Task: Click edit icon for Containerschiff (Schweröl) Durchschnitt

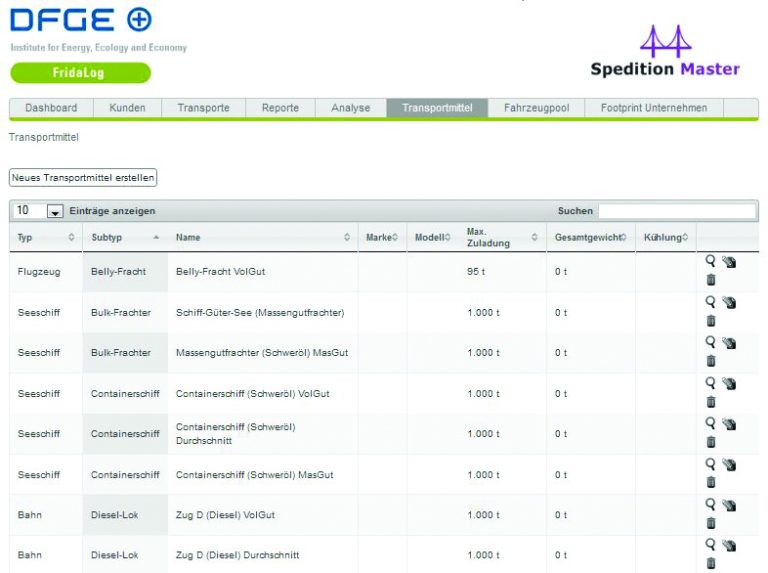Action: (x=729, y=425)
